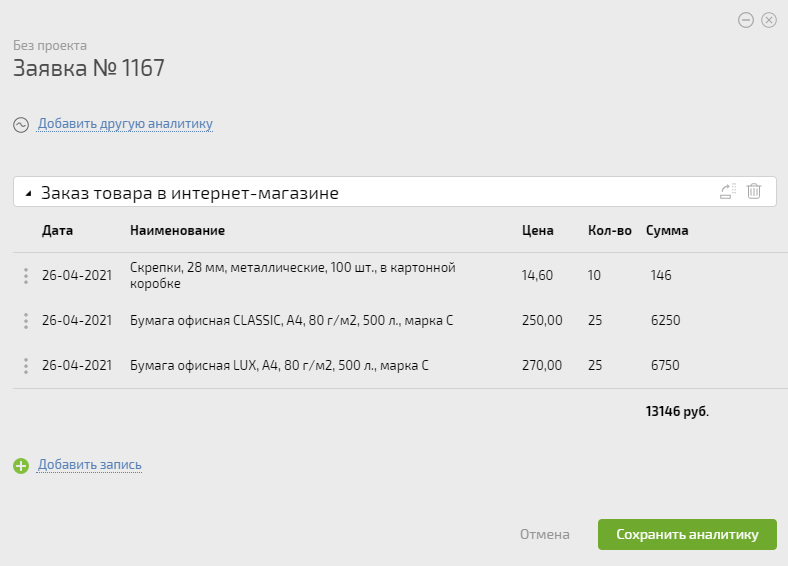Select the Заказ товара в интернет-магазине title
Image resolution: width=788 pixels, height=566 pixels.
coord(189,193)
